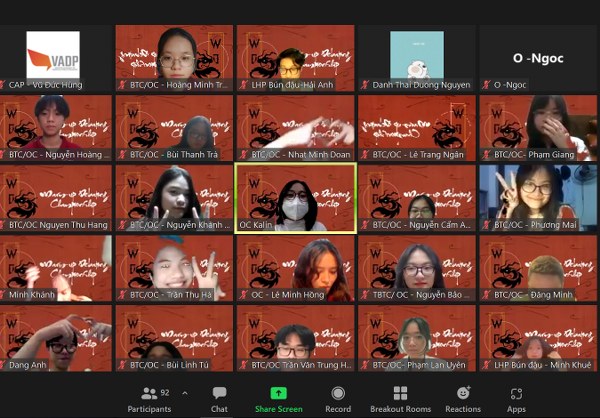Start sharing with green Share Screen button
This screenshot has width=600, height=418.
pos(279,398)
